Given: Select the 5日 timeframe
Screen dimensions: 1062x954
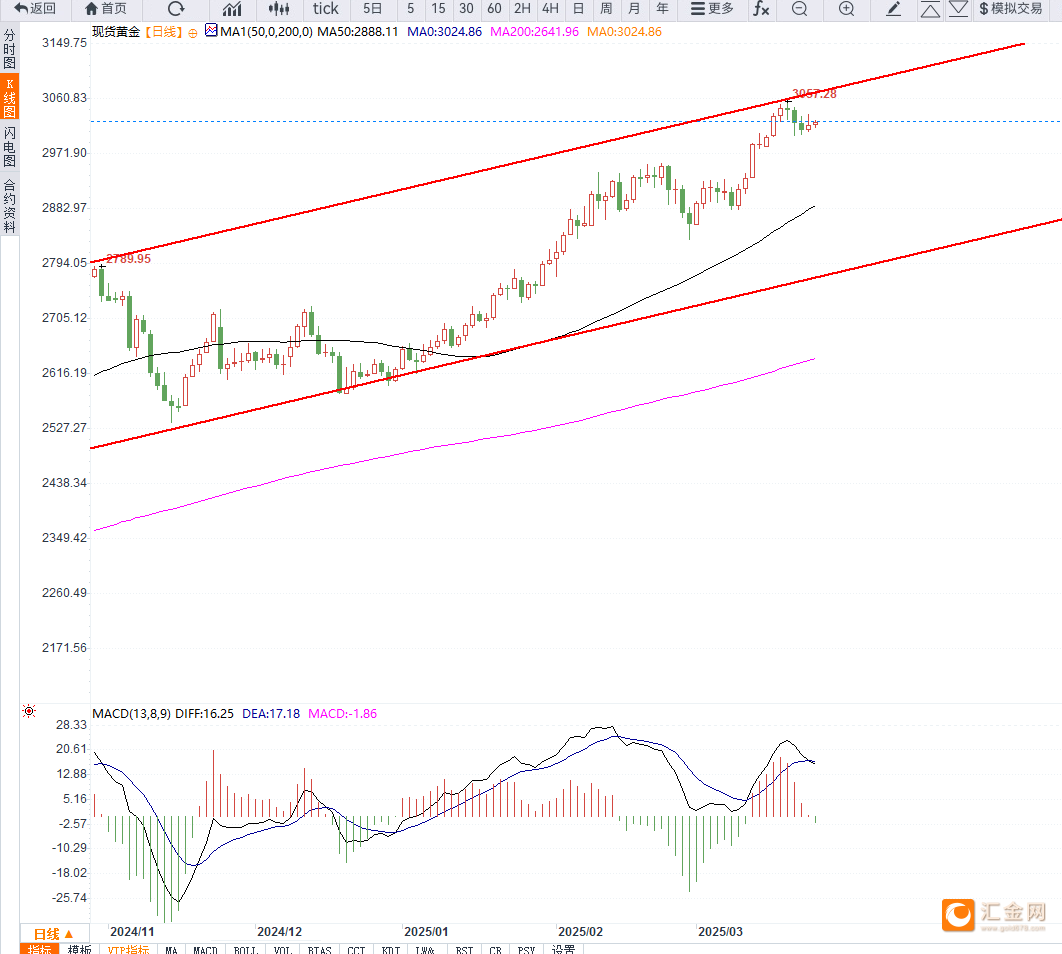Looking at the screenshot, I should pyautogui.click(x=373, y=9).
